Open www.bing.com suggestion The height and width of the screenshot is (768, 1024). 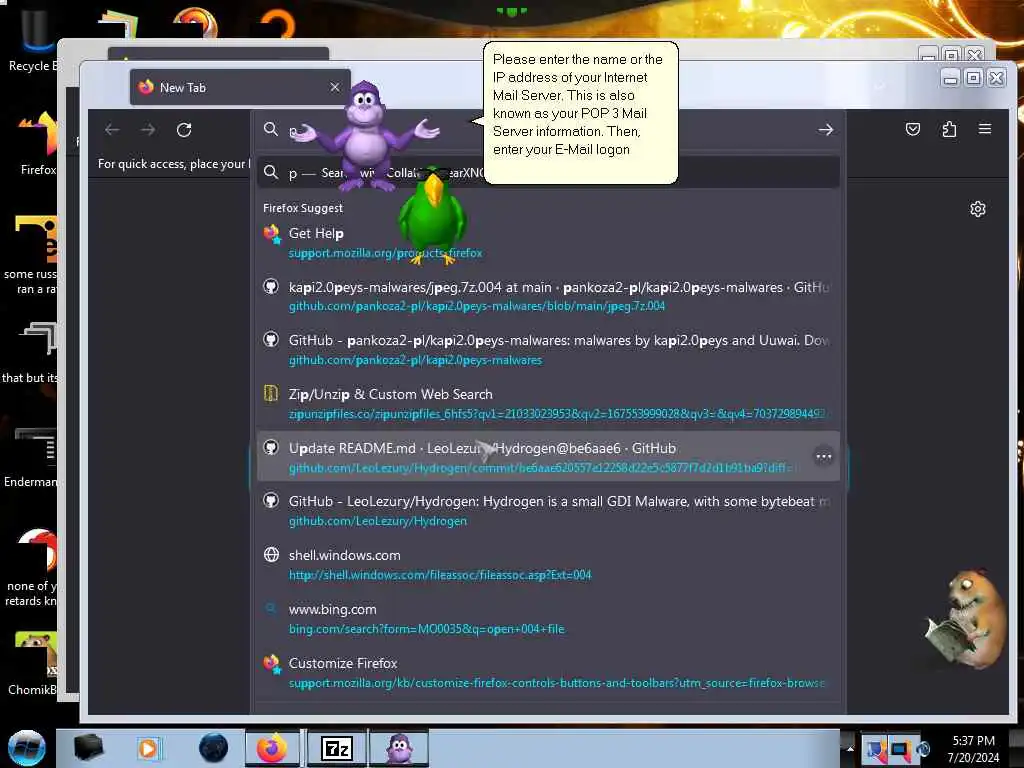pyautogui.click(x=549, y=618)
